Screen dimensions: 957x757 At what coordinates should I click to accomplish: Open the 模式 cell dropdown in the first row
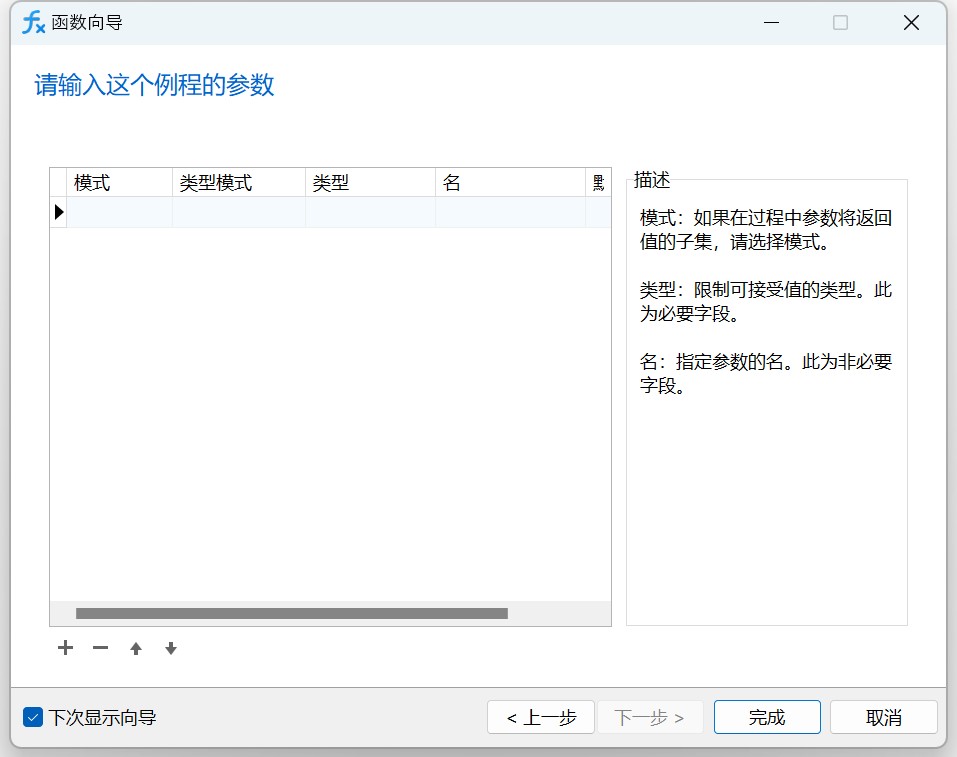click(x=118, y=211)
